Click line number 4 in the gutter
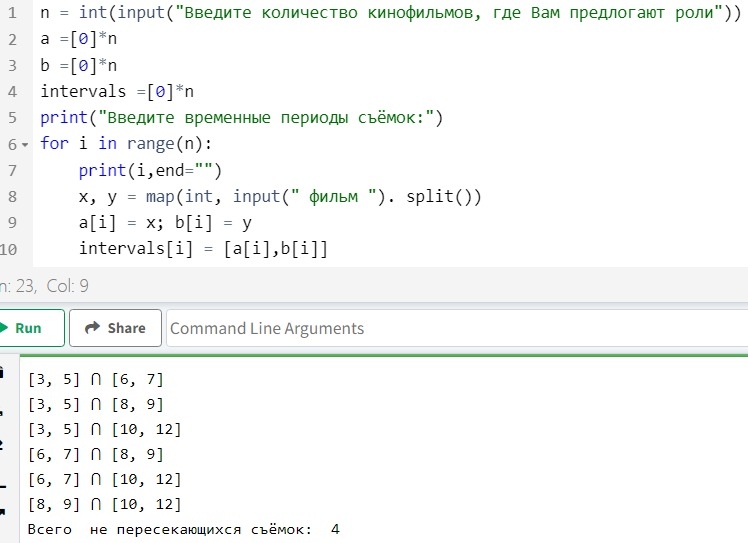This screenshot has width=748, height=543. click(12, 92)
